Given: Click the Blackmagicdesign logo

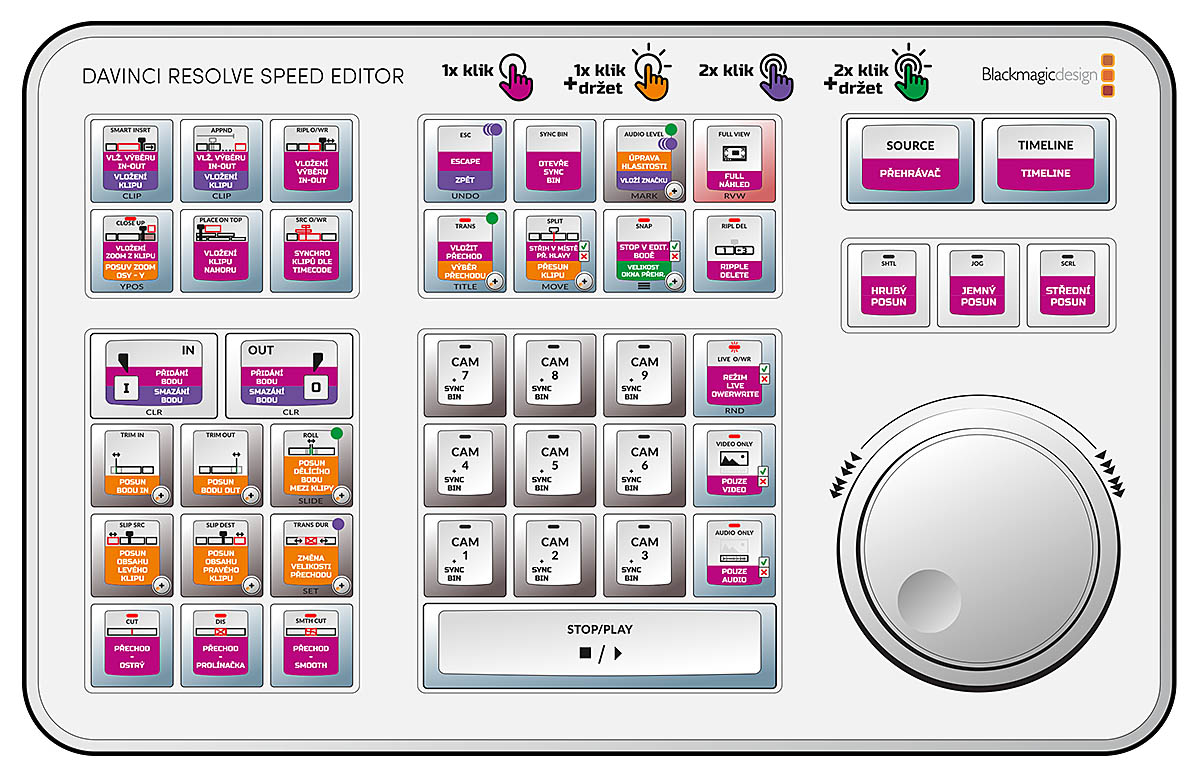Looking at the screenshot, I should click(x=1048, y=75).
